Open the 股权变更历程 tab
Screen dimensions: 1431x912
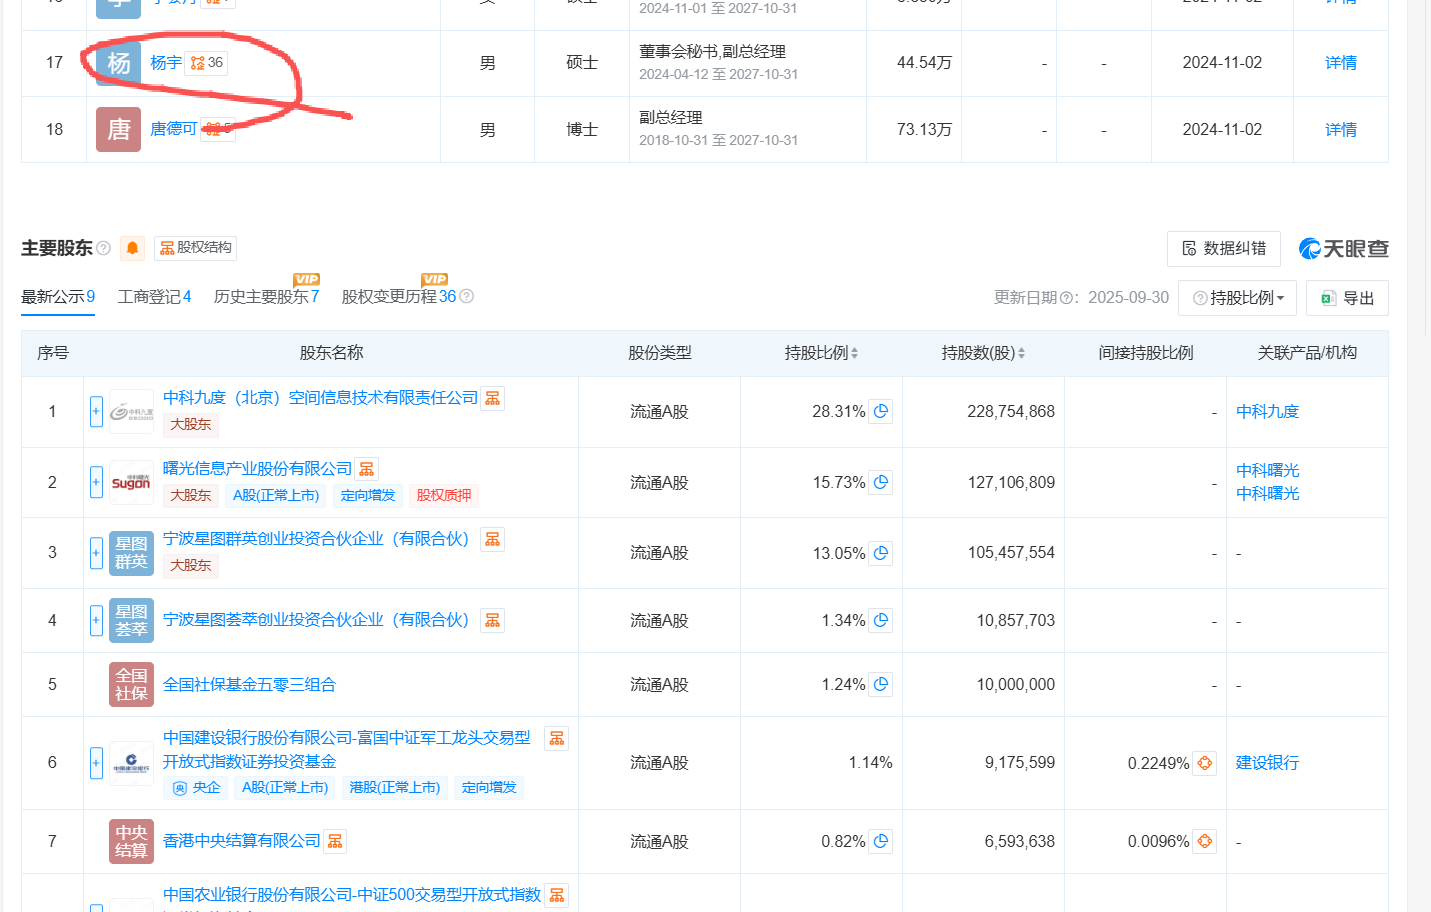(x=398, y=297)
